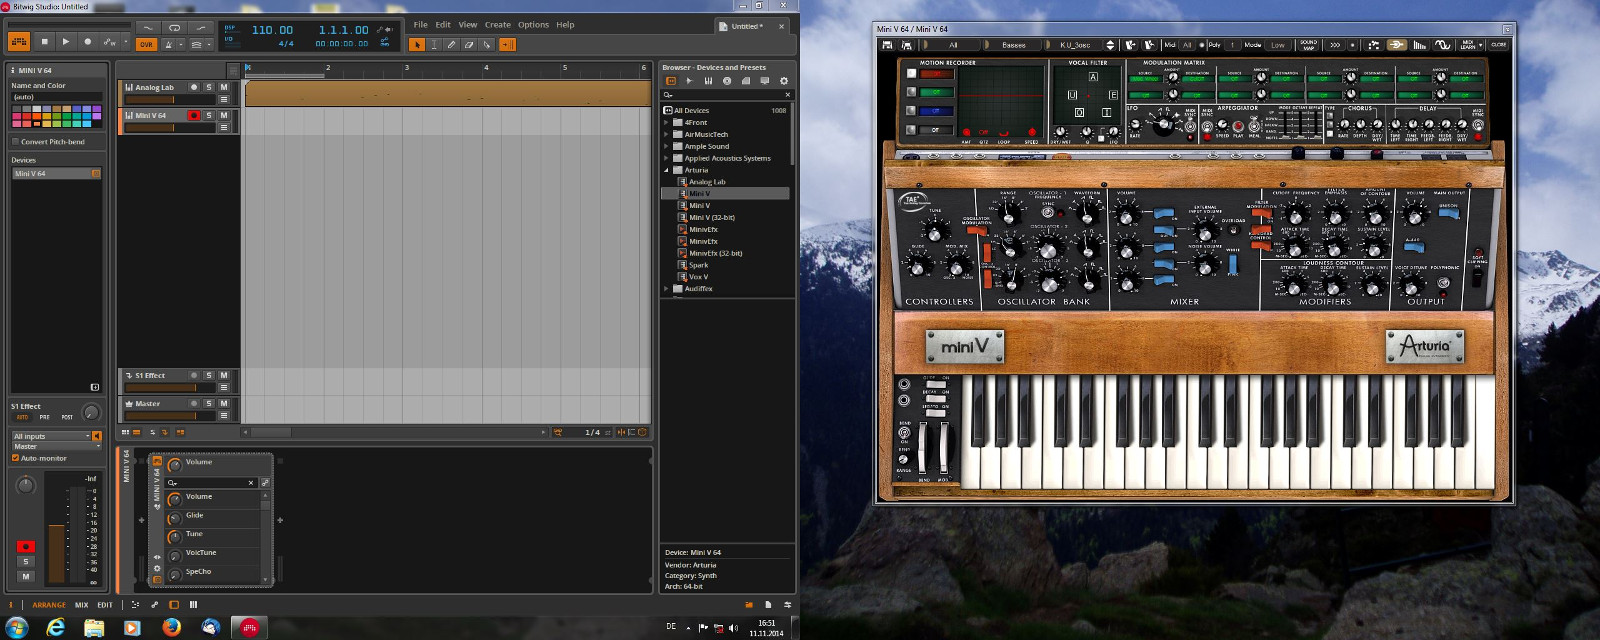Screen dimensions: 1600x640
Task: Solo the S1 Effect track
Action: pos(209,375)
